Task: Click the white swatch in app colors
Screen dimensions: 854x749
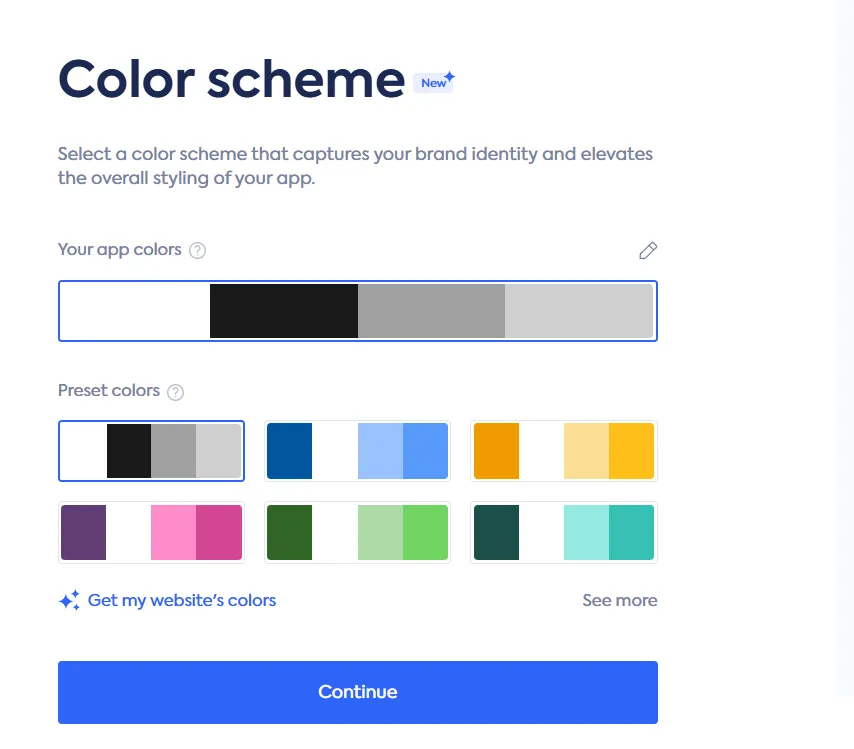Action: (136, 311)
